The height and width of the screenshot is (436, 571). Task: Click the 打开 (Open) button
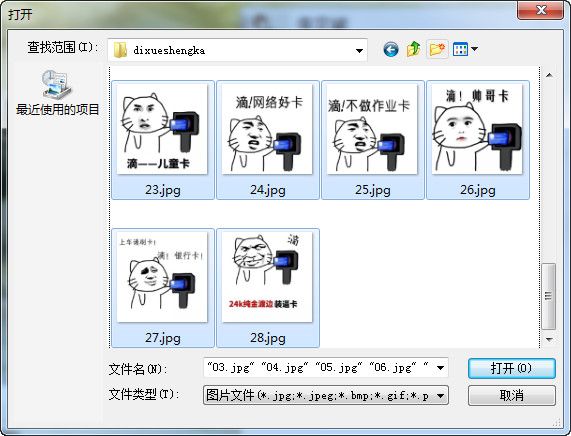[512, 368]
